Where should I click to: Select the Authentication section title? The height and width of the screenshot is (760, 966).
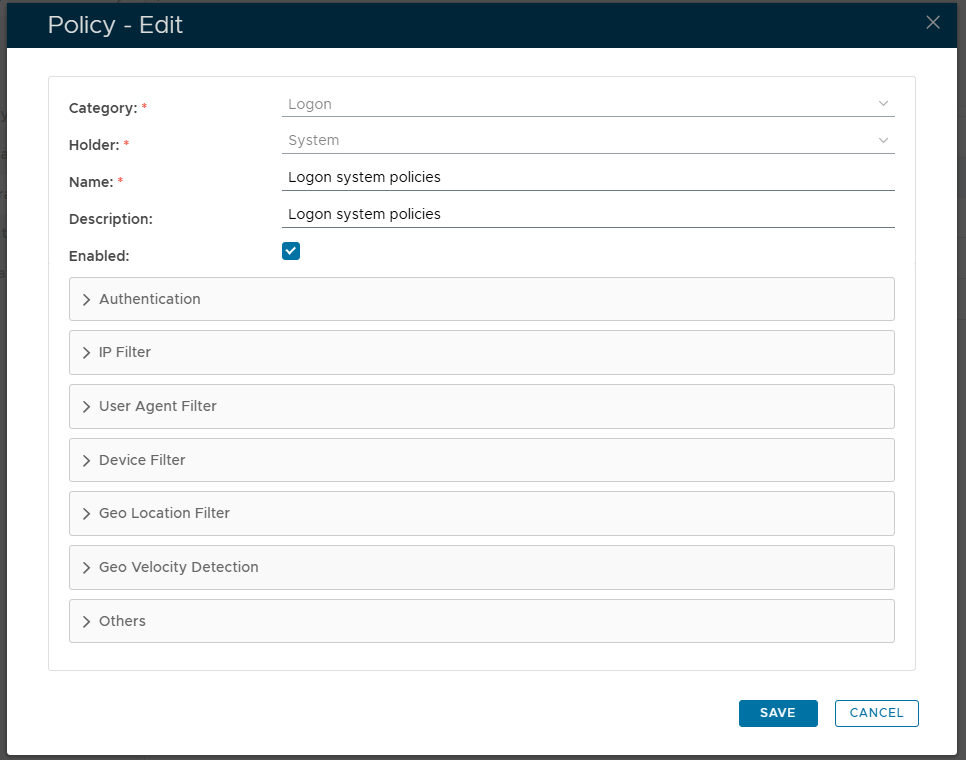(150, 299)
